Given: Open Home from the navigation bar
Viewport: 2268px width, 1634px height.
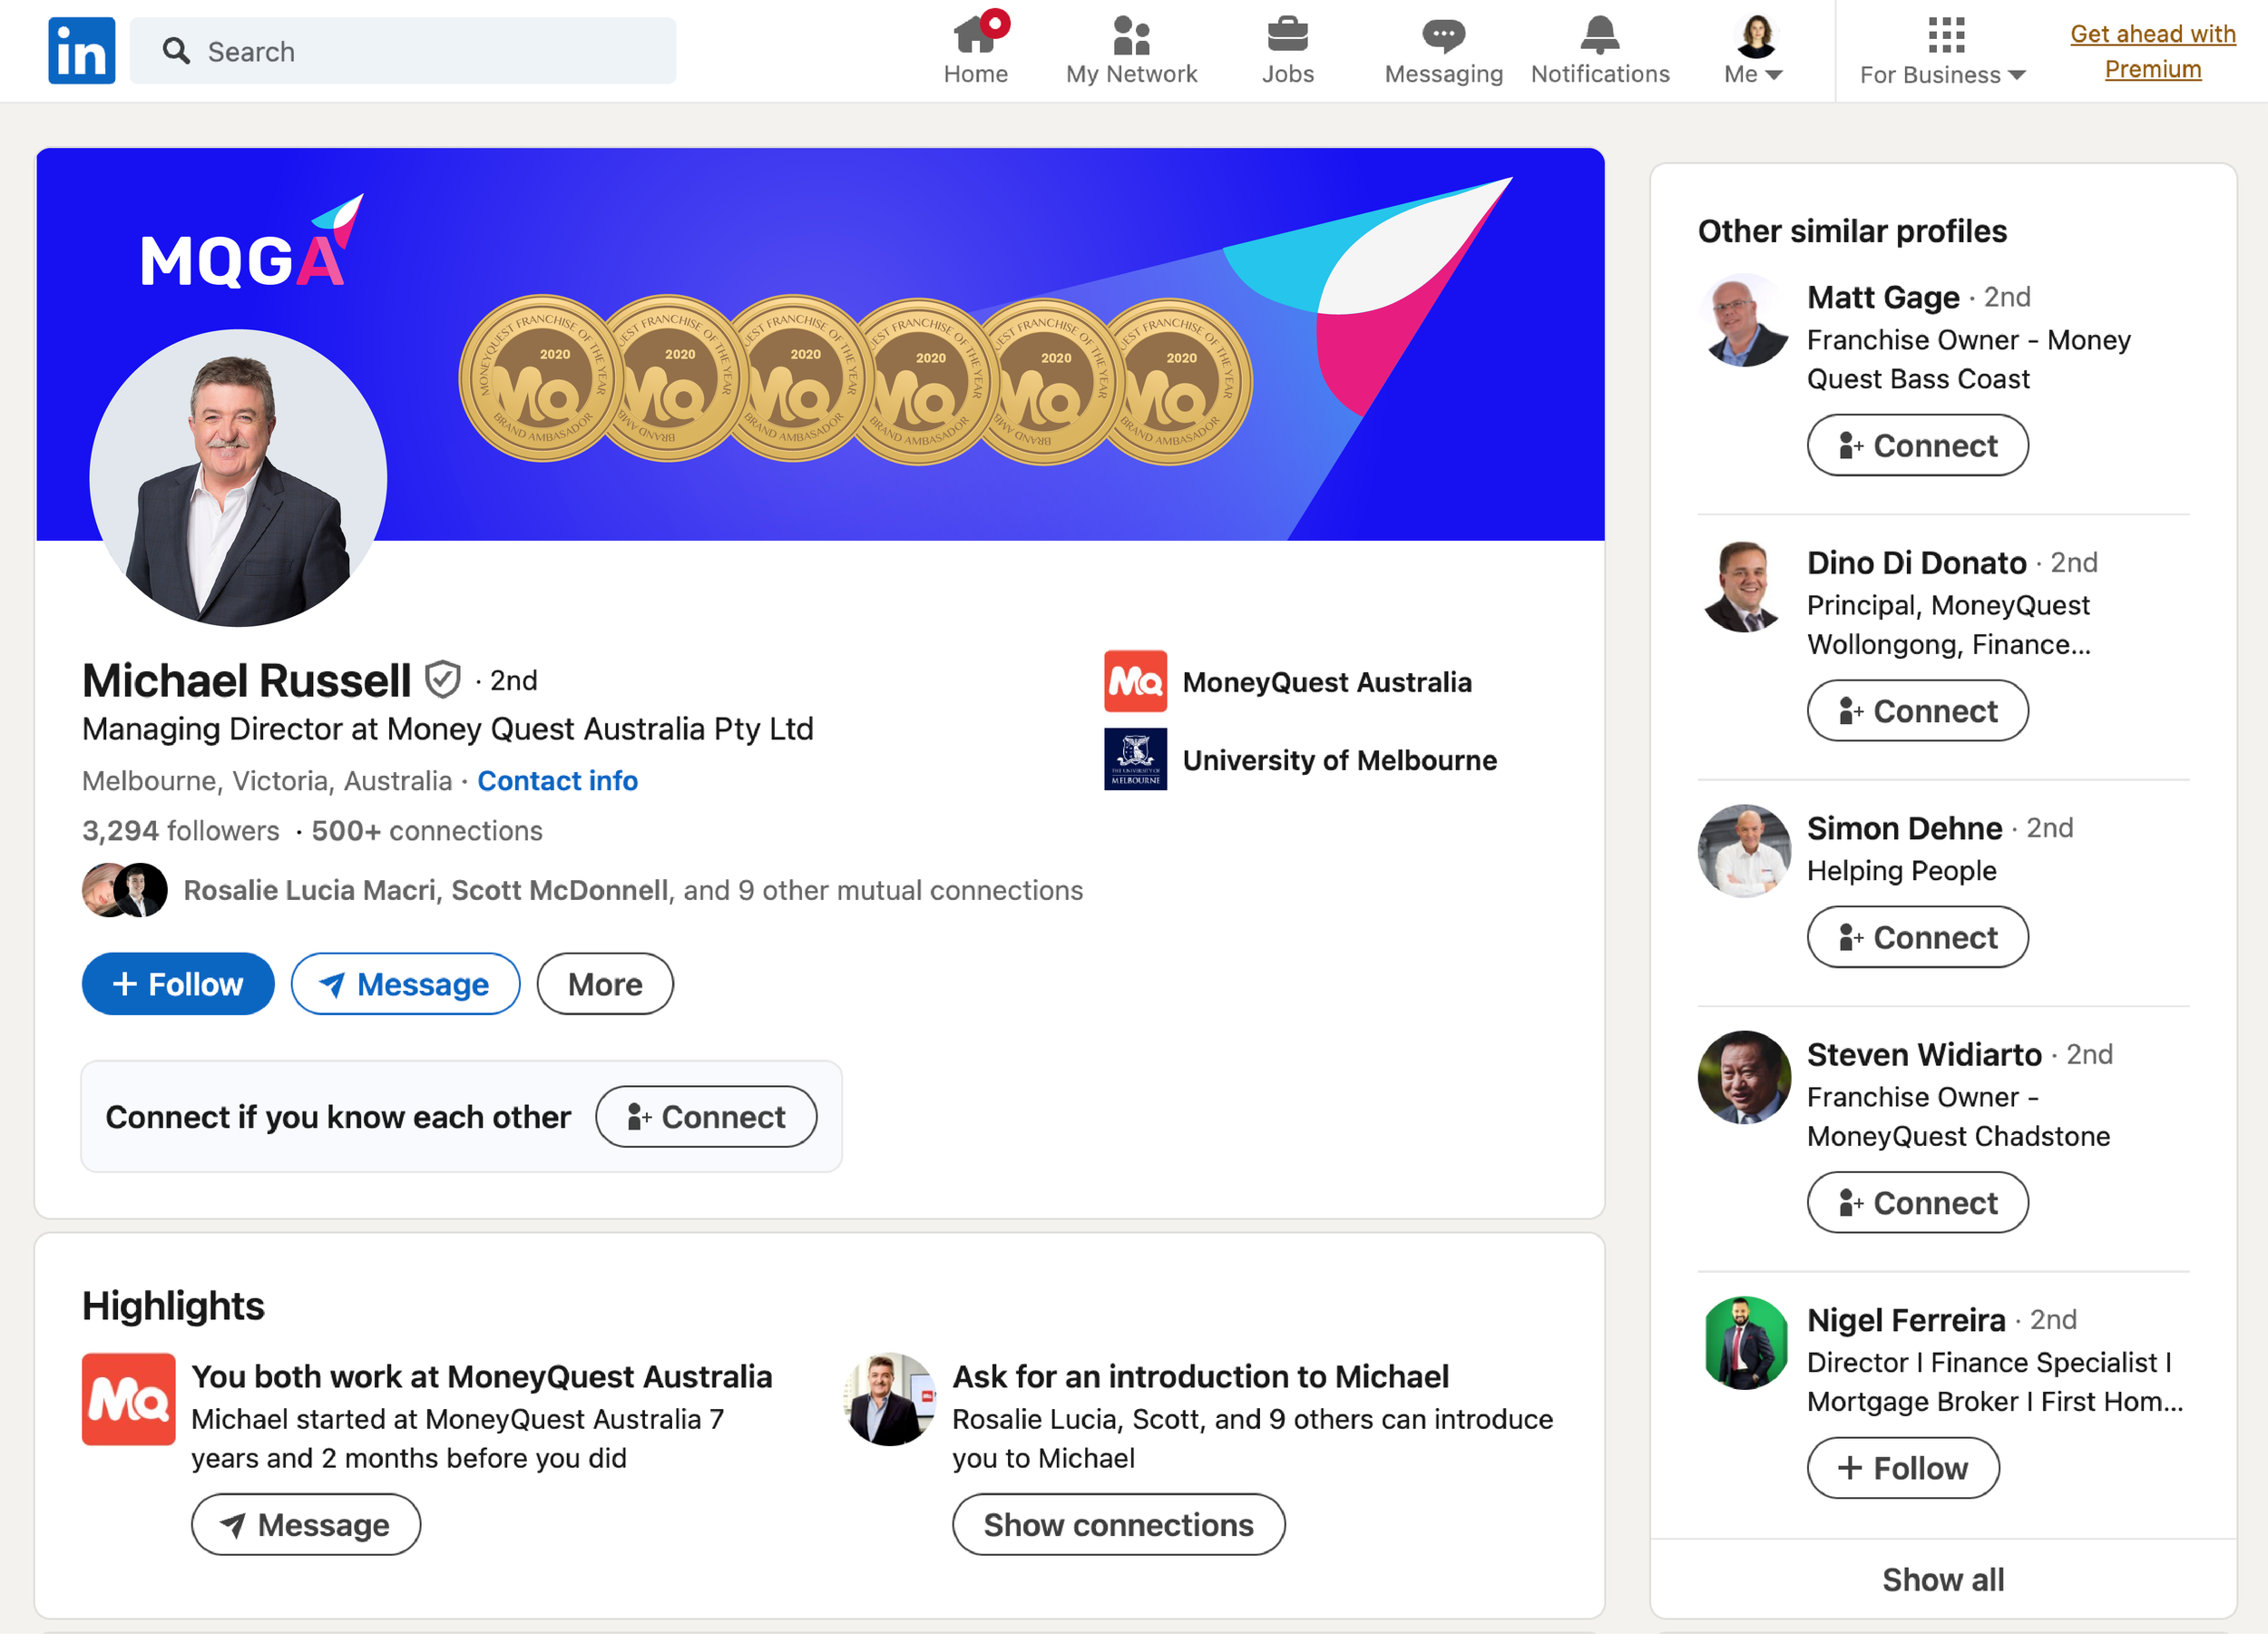Looking at the screenshot, I should click(975, 50).
